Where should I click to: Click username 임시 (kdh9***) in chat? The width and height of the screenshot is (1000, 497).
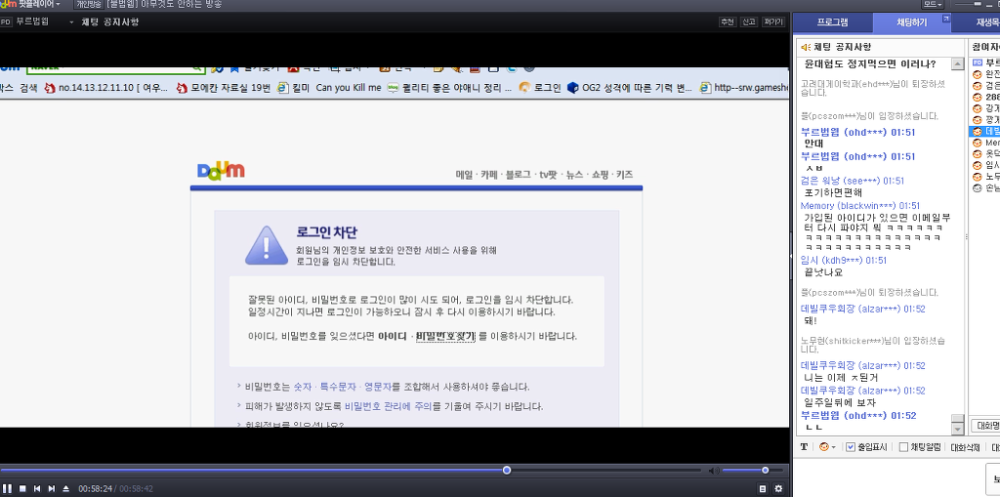click(844, 260)
